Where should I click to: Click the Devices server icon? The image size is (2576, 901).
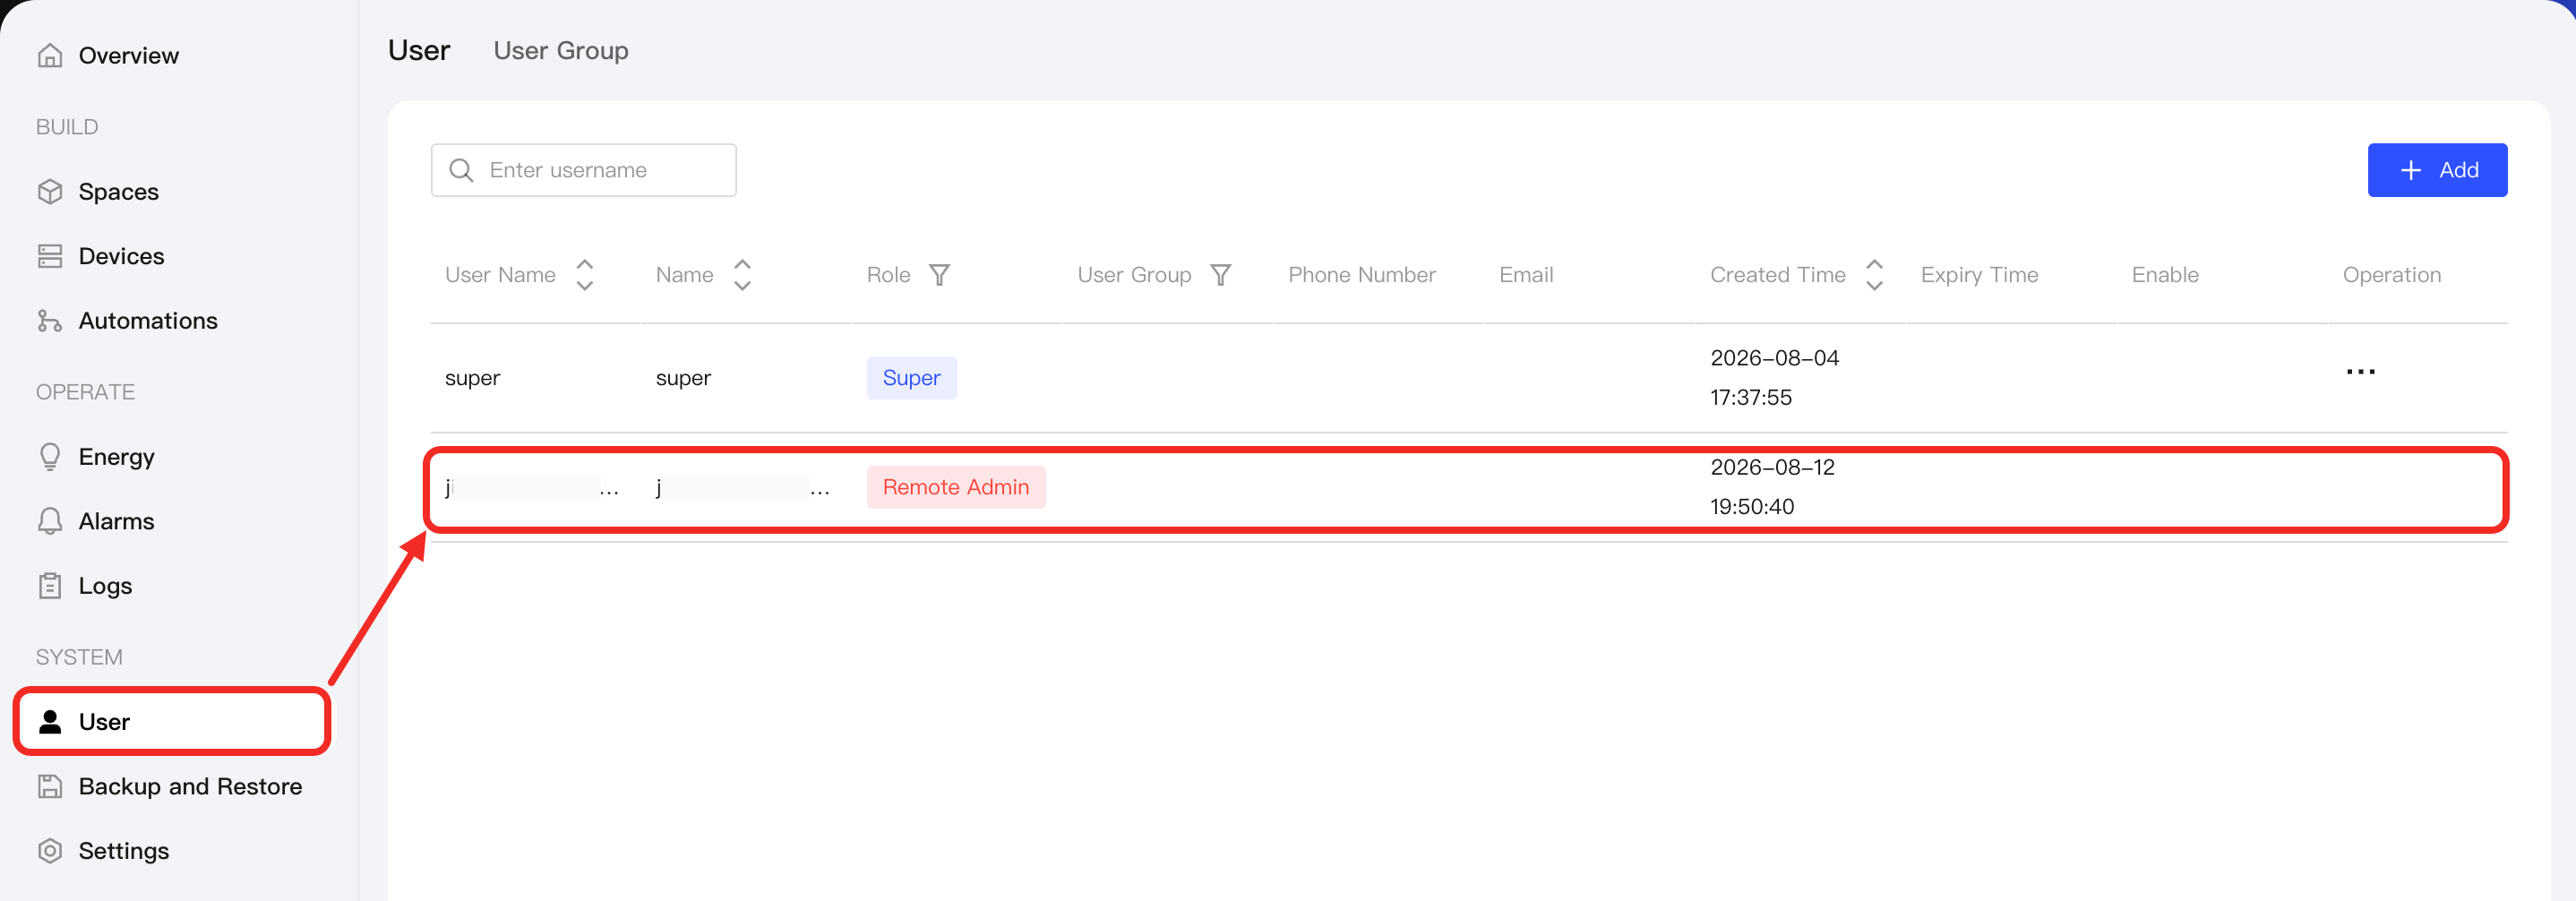[x=50, y=257]
